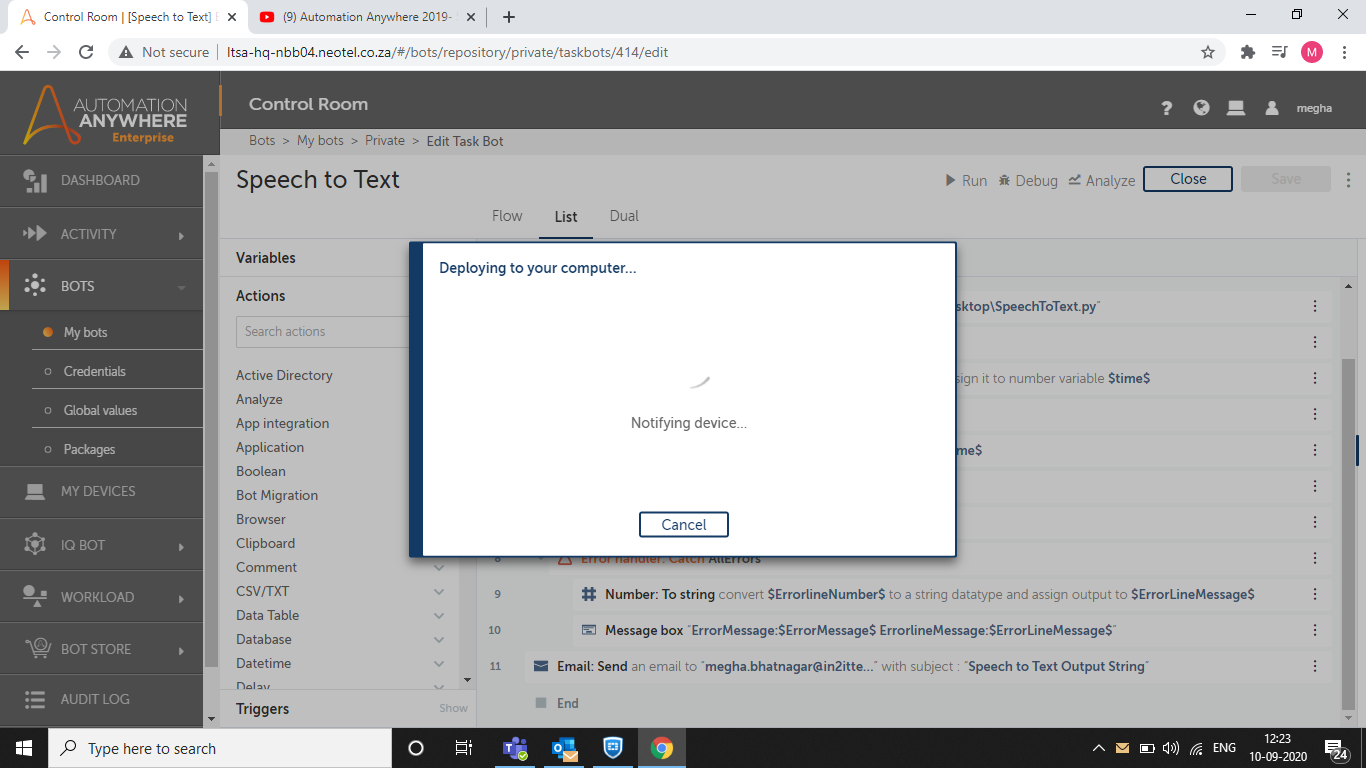Start Debug with the bug icon
The width and height of the screenshot is (1366, 768).
pos(1004,180)
